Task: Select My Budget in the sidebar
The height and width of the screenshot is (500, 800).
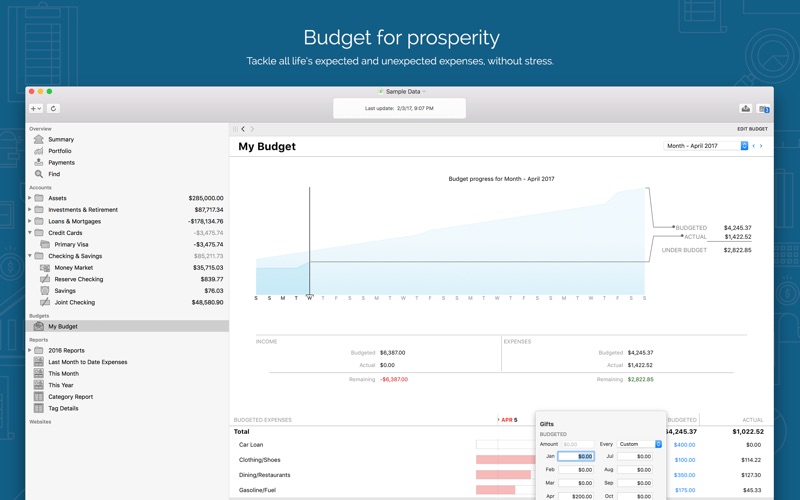Action: point(62,326)
